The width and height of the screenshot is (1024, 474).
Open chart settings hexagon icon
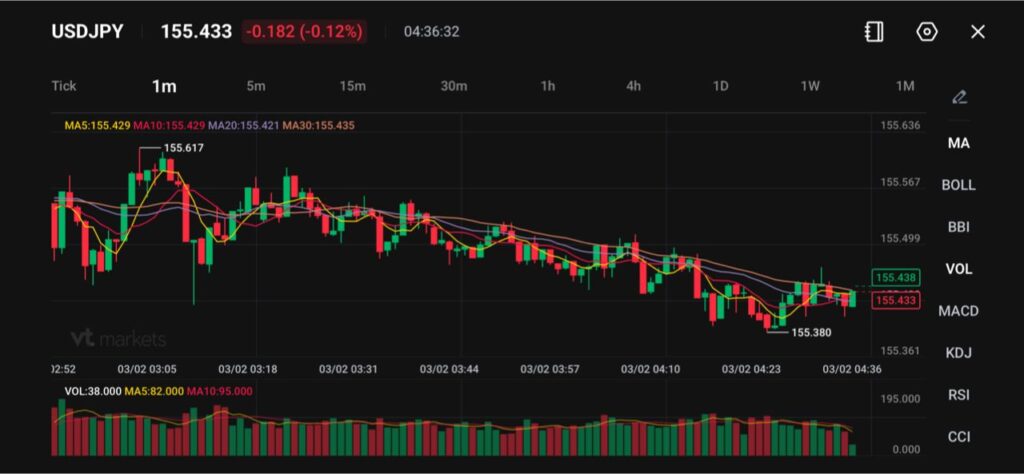coord(927,32)
